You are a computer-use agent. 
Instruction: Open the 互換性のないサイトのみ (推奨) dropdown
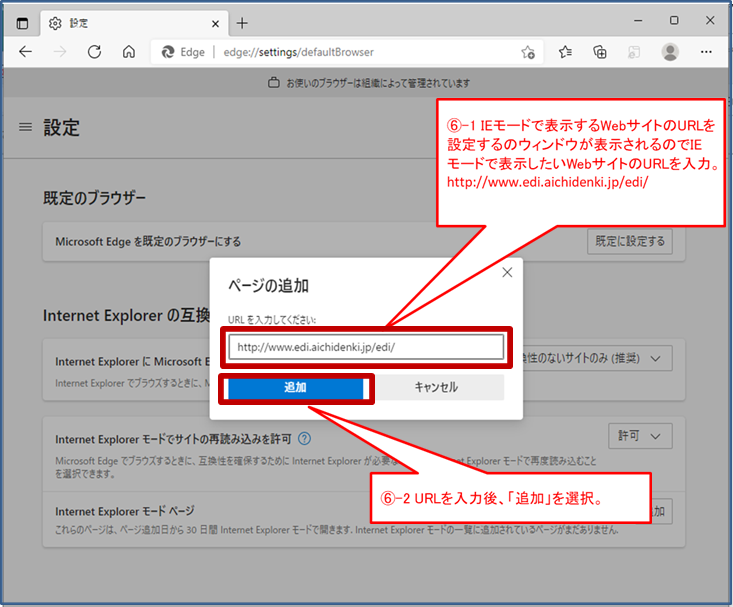pyautogui.click(x=597, y=358)
